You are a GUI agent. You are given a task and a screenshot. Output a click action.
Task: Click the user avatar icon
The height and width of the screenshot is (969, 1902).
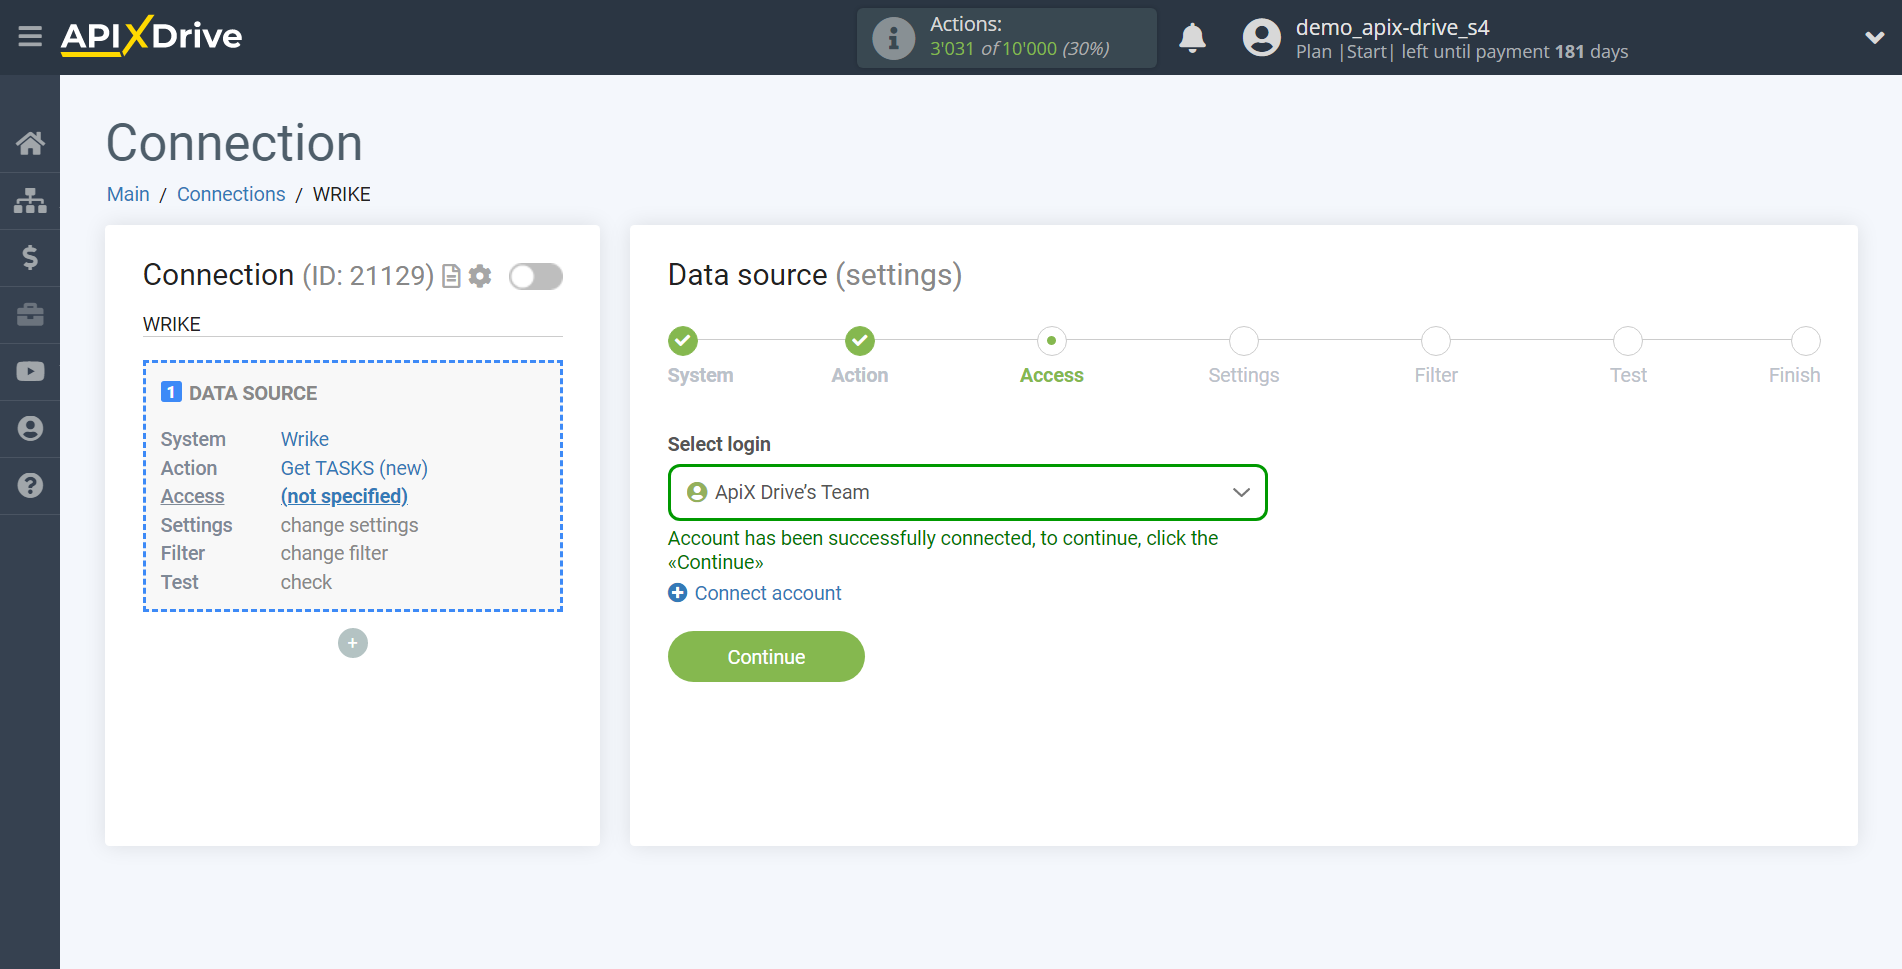pos(1261,38)
